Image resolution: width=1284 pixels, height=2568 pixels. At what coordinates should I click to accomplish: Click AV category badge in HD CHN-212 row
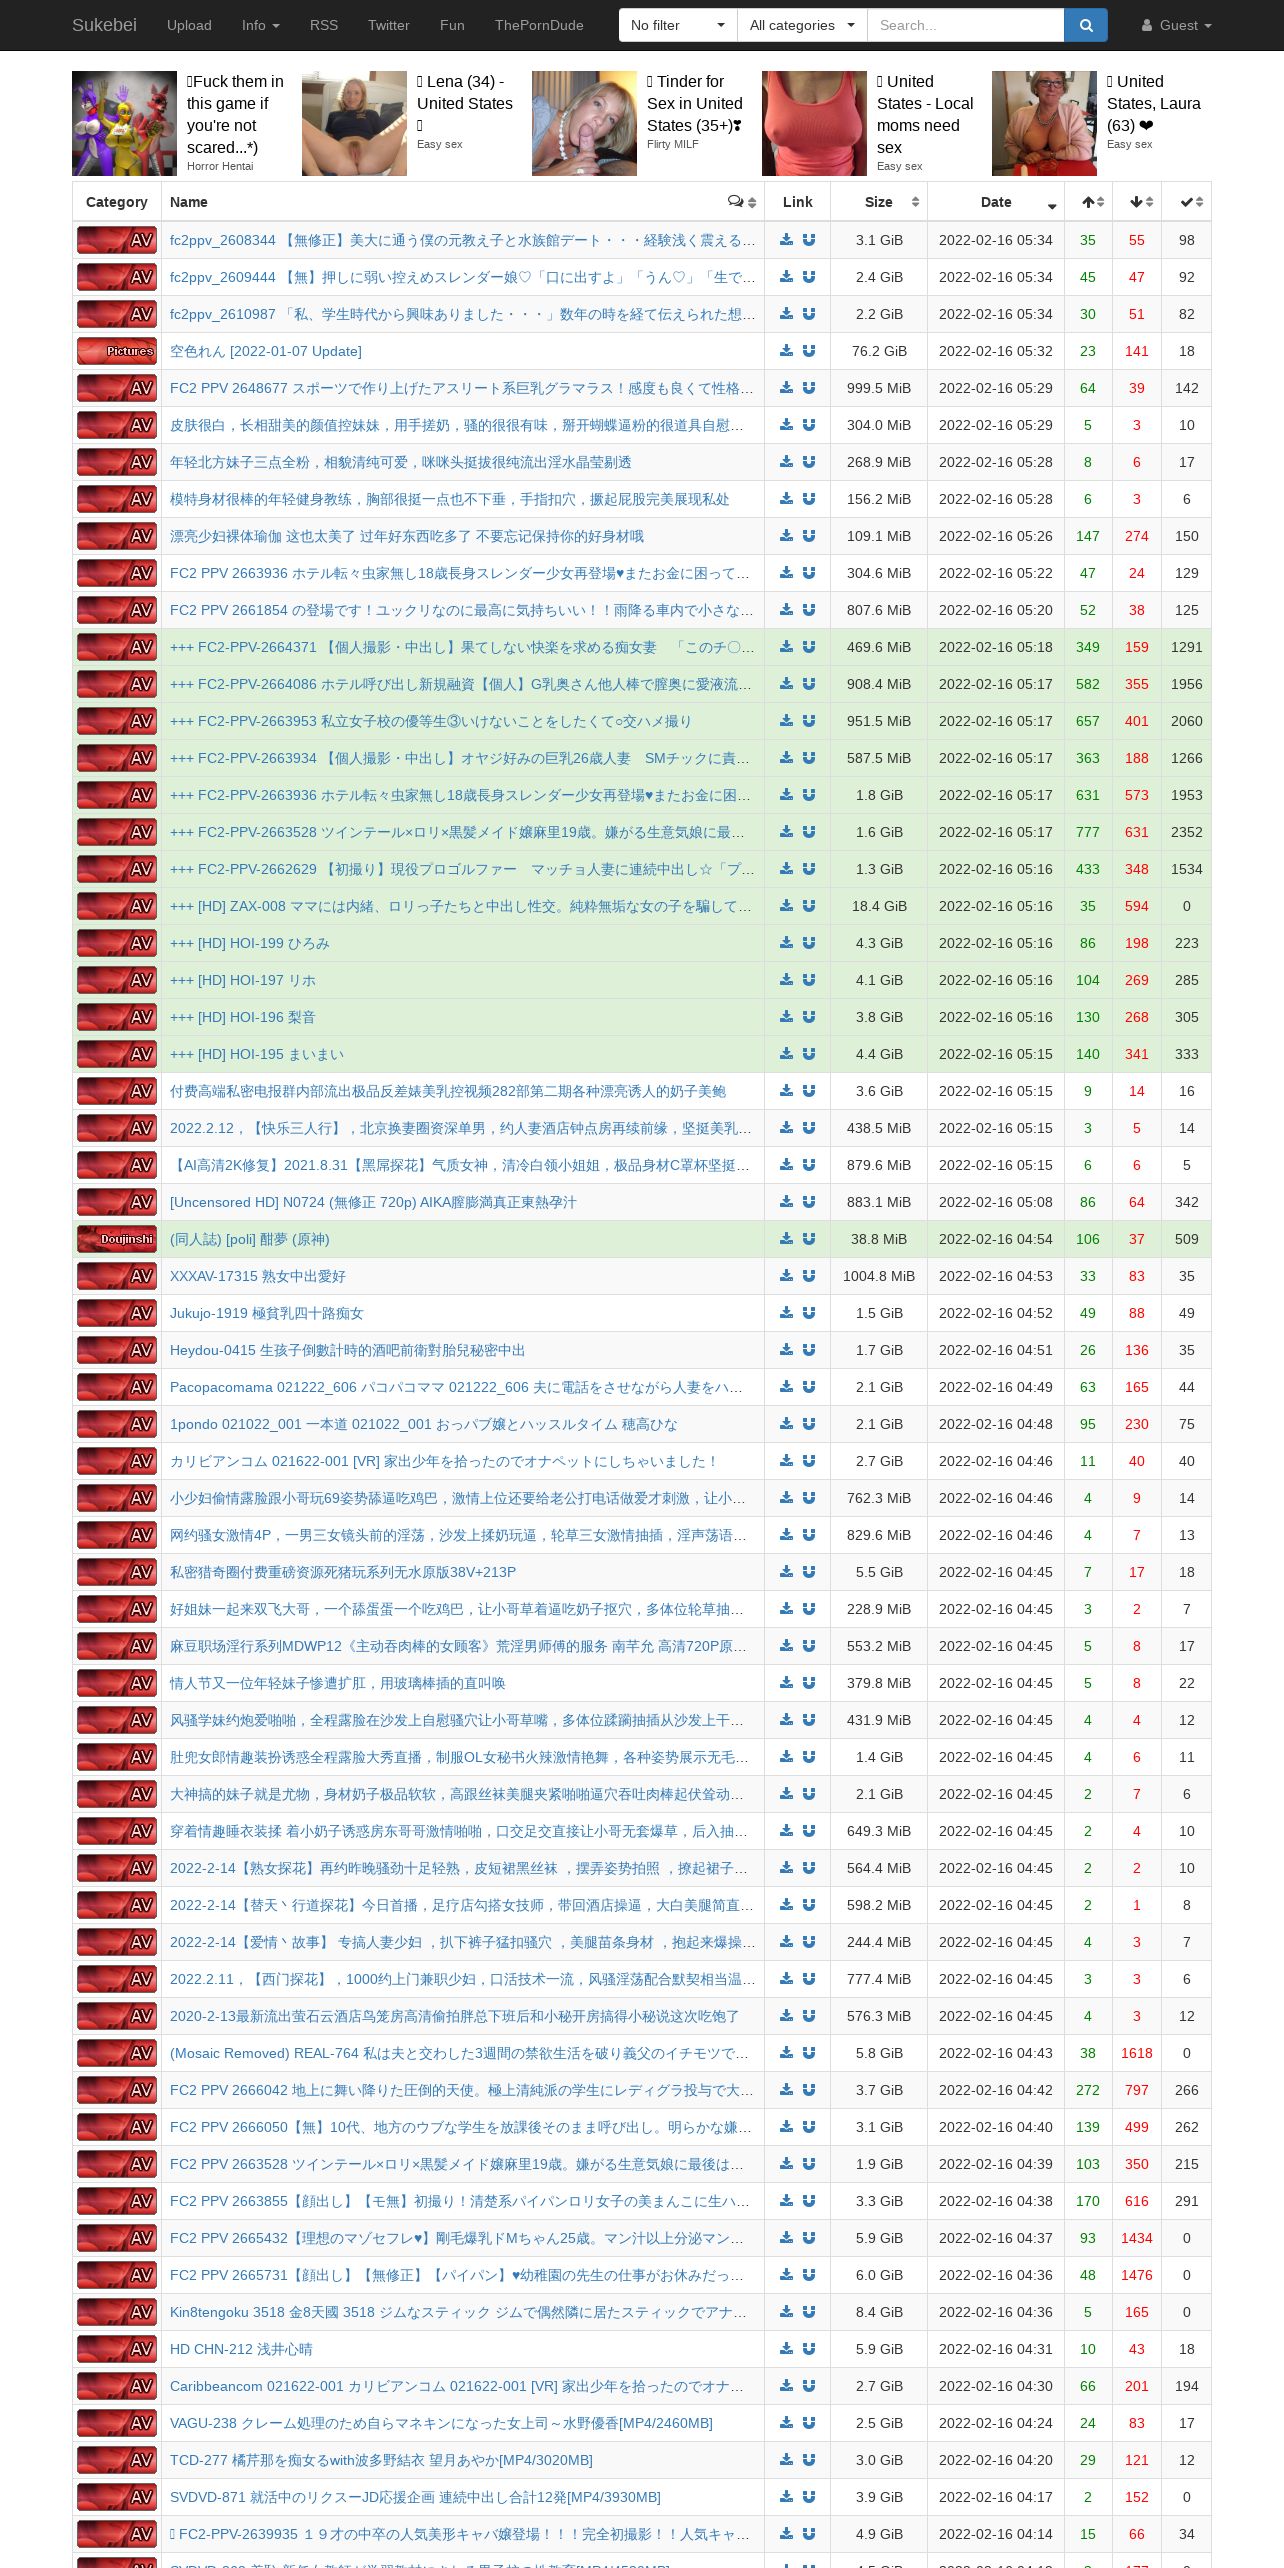tap(117, 2349)
